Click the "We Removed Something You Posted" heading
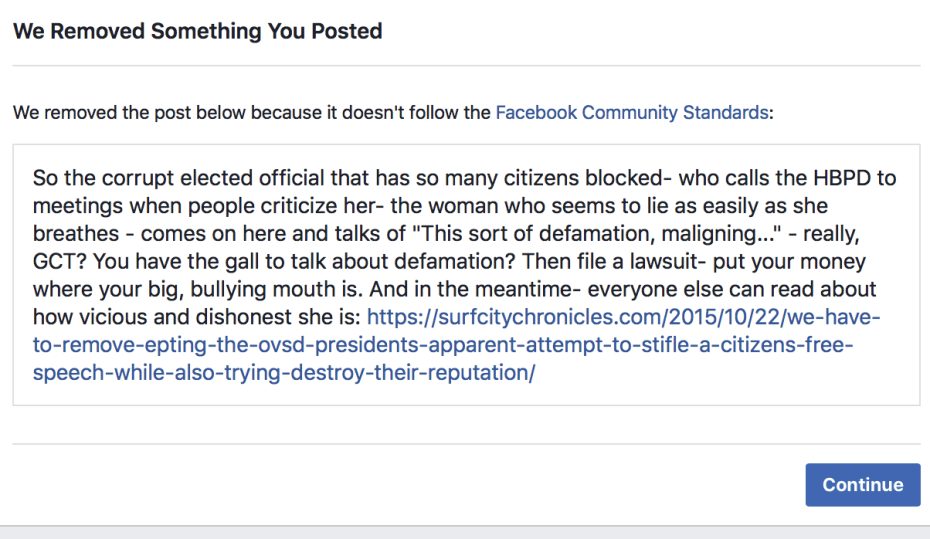This screenshot has width=930, height=539. pos(197,31)
